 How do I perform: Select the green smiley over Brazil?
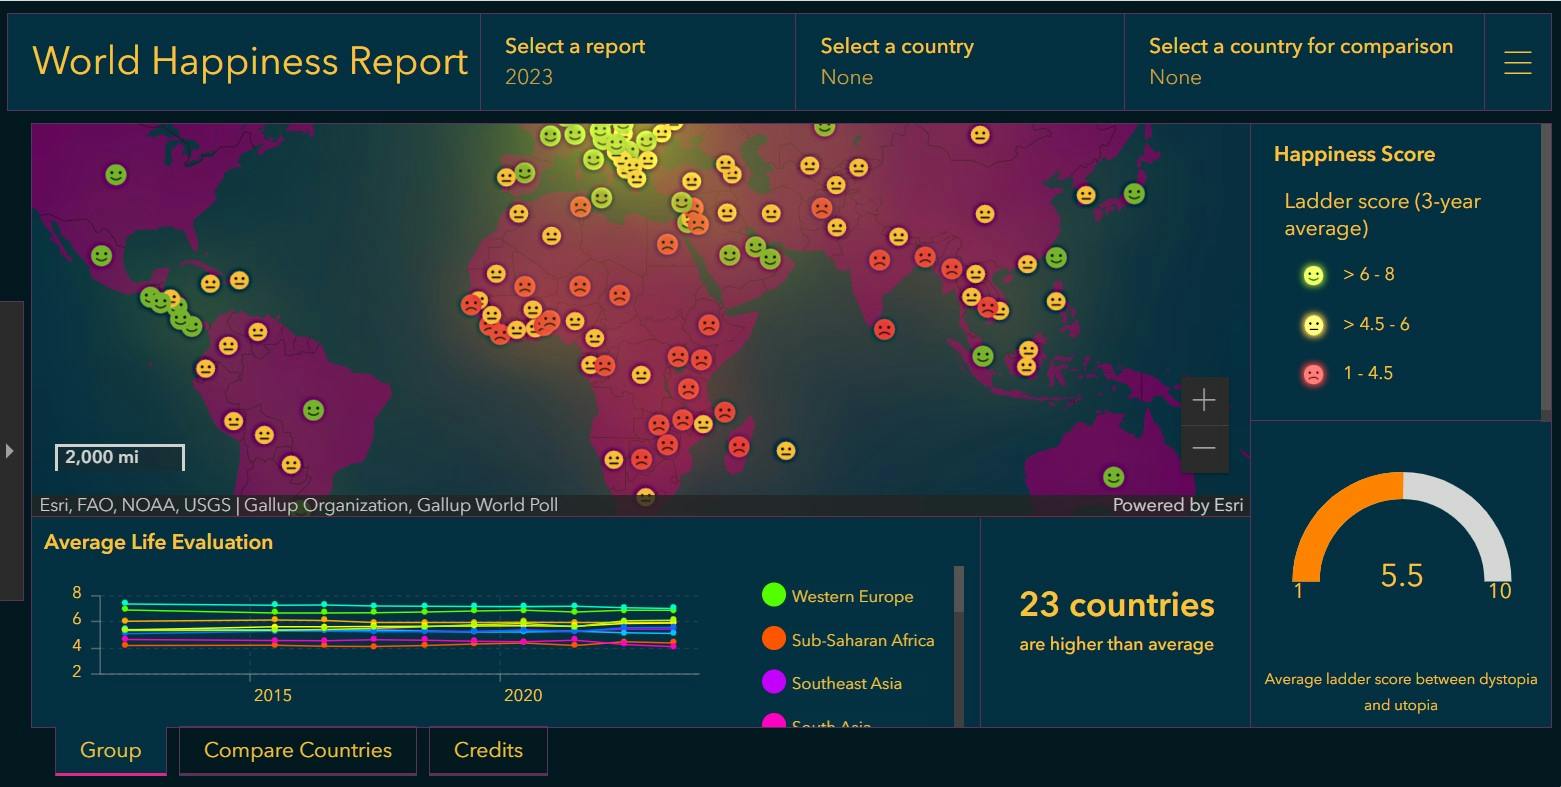tap(313, 410)
